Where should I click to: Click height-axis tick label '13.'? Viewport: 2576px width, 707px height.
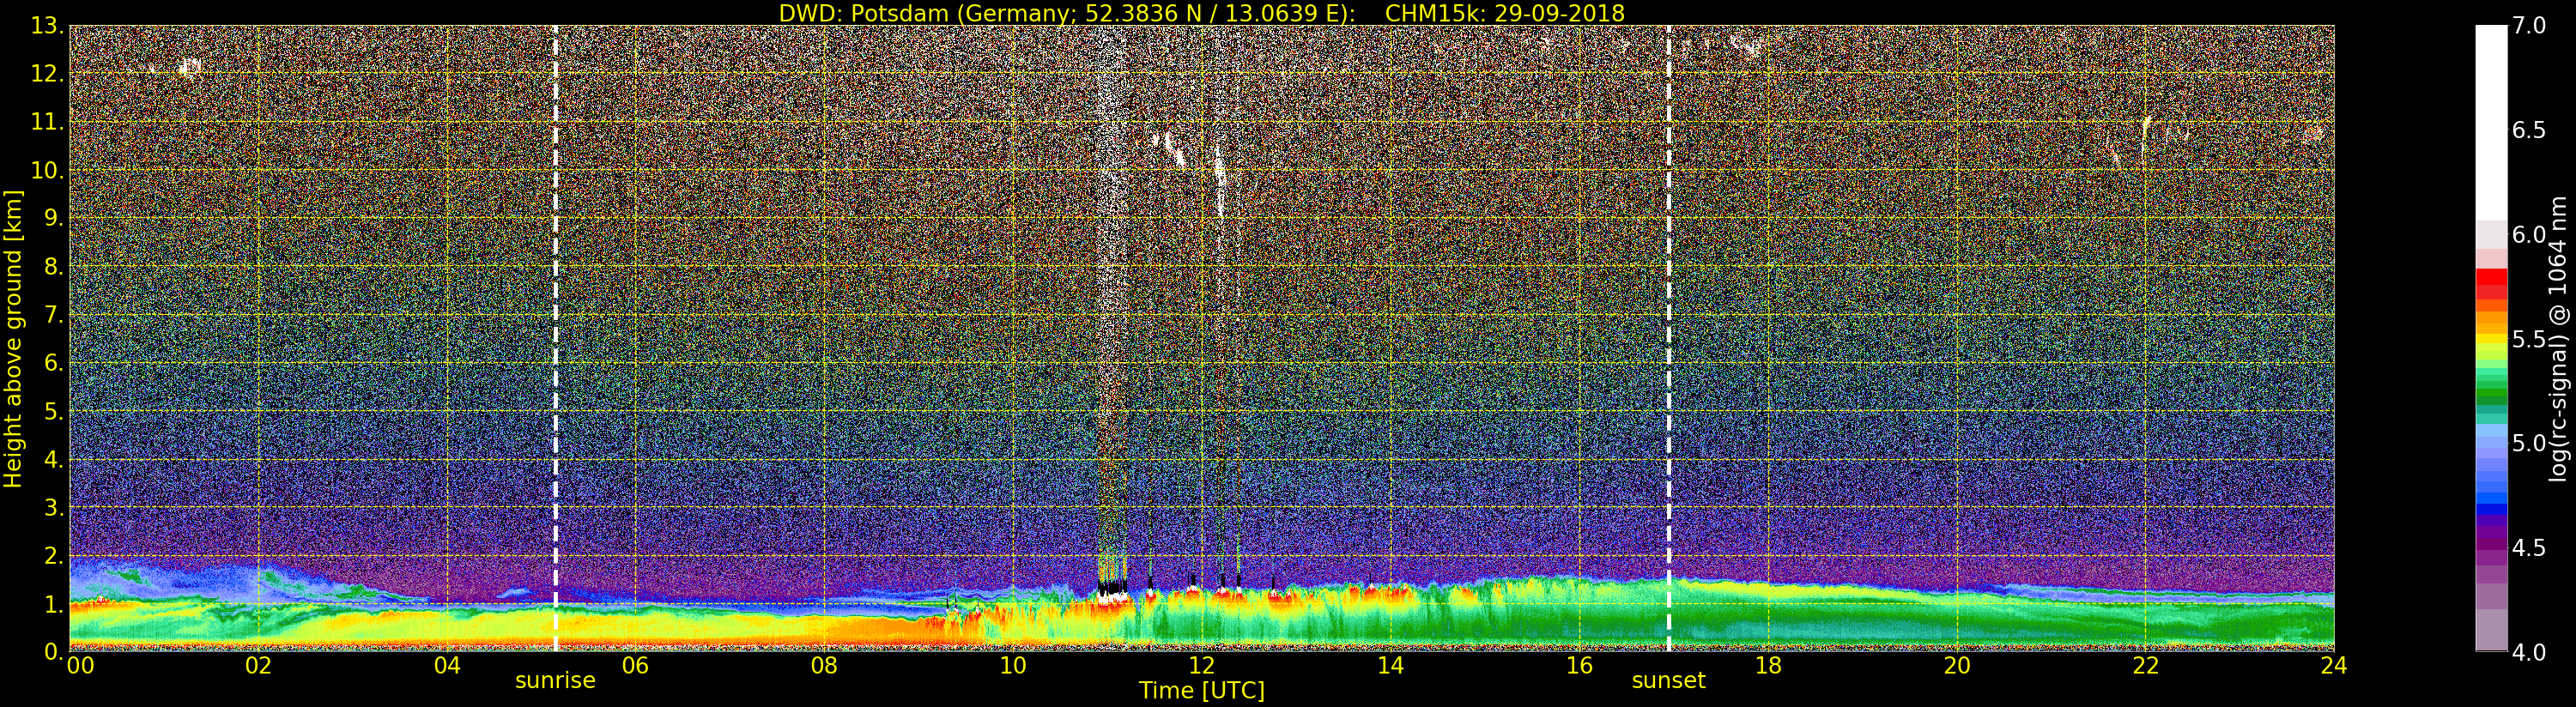[x=47, y=26]
